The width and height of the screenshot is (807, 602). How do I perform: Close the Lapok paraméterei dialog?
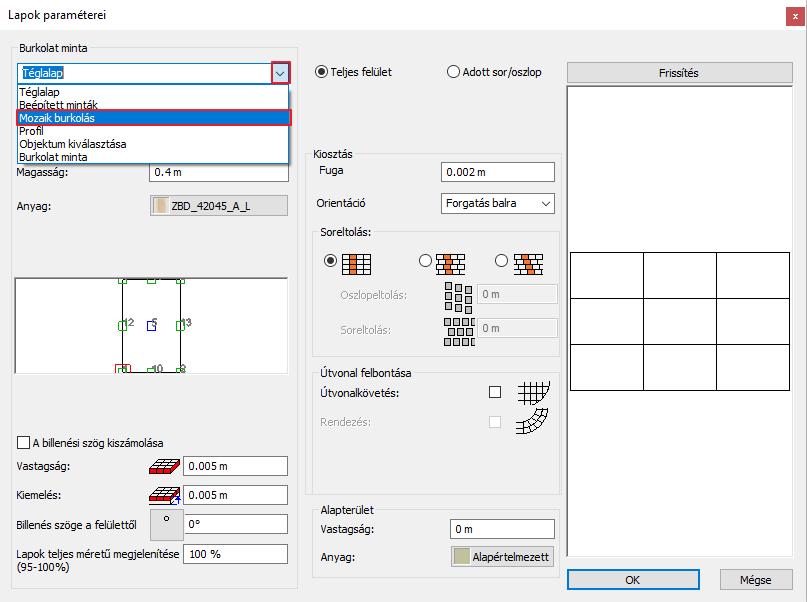(x=795, y=16)
